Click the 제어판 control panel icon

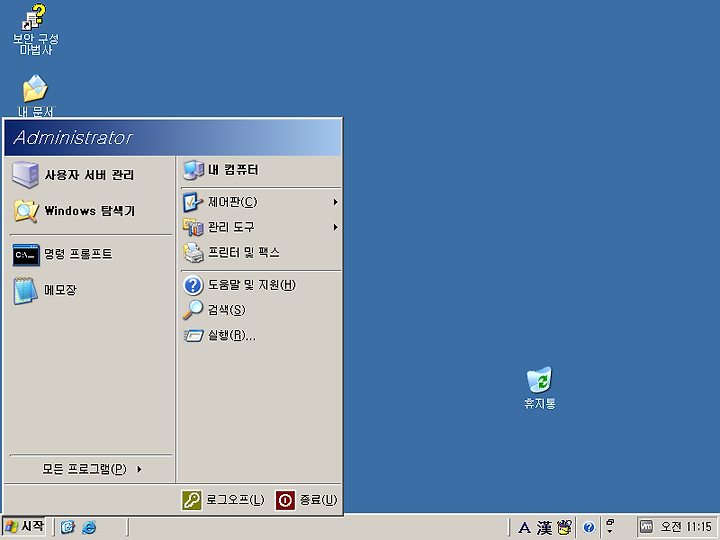click(193, 202)
